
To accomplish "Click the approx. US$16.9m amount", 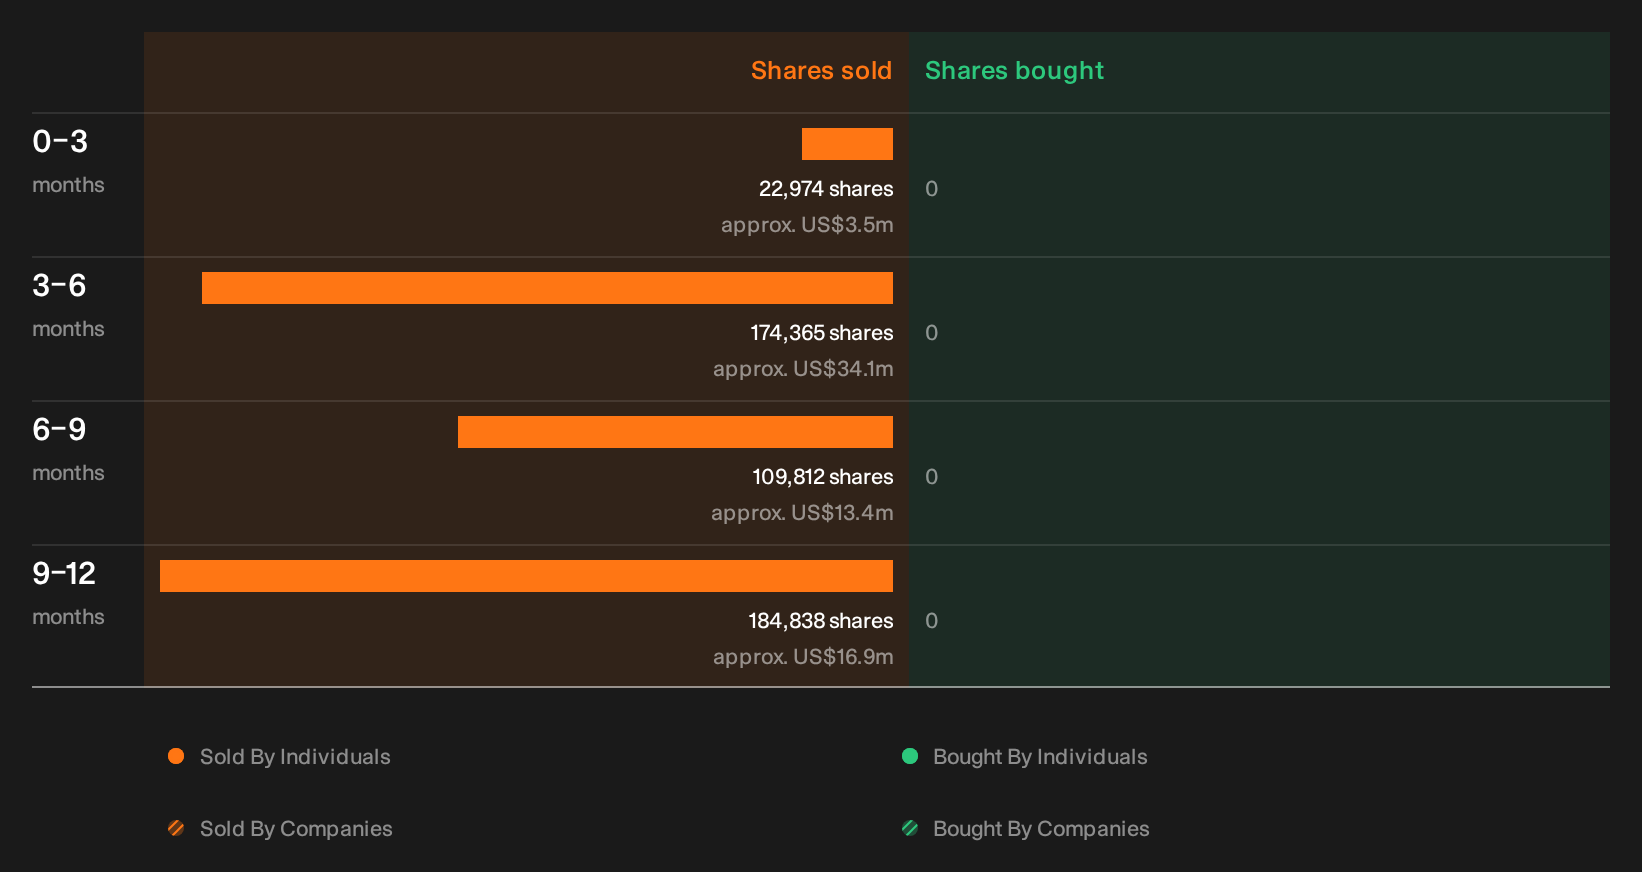I will coord(803,657).
